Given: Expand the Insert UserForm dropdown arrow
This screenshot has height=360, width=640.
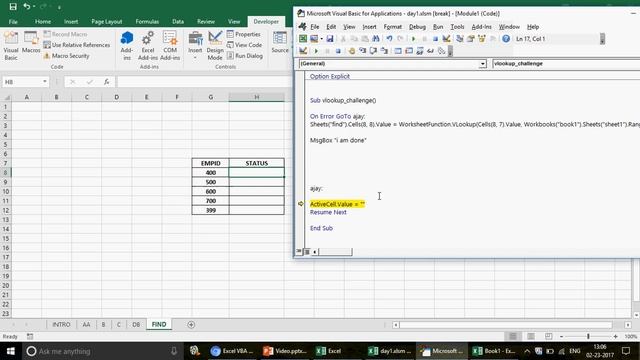Looking at the screenshot, I should [x=322, y=39].
